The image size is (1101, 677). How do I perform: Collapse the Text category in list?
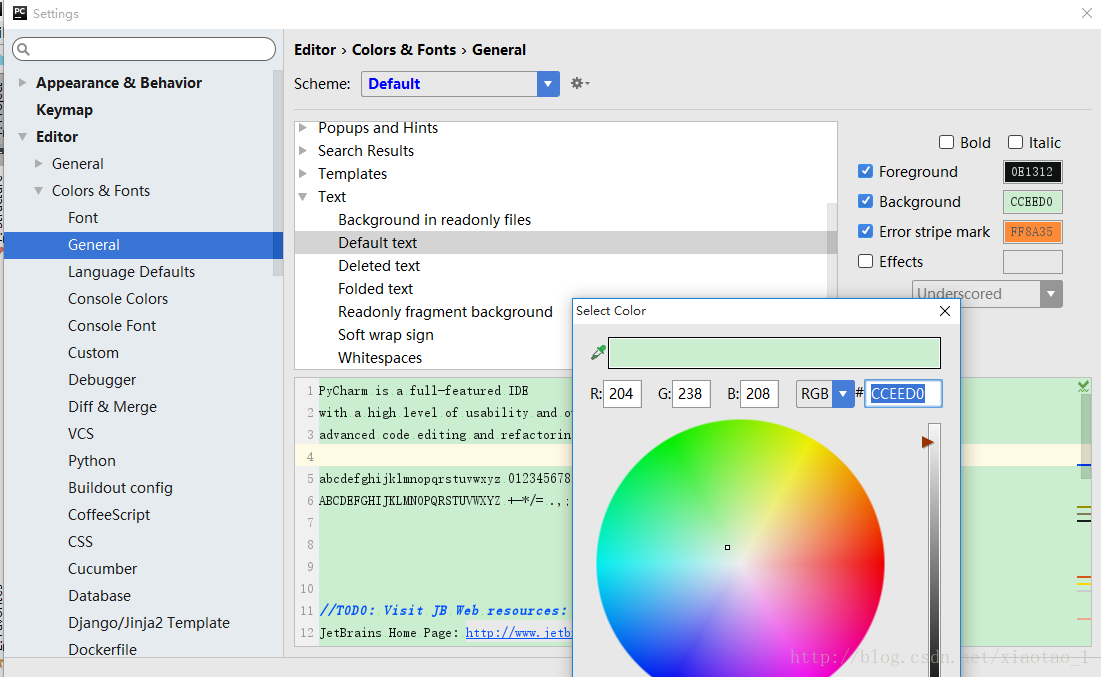(x=303, y=197)
